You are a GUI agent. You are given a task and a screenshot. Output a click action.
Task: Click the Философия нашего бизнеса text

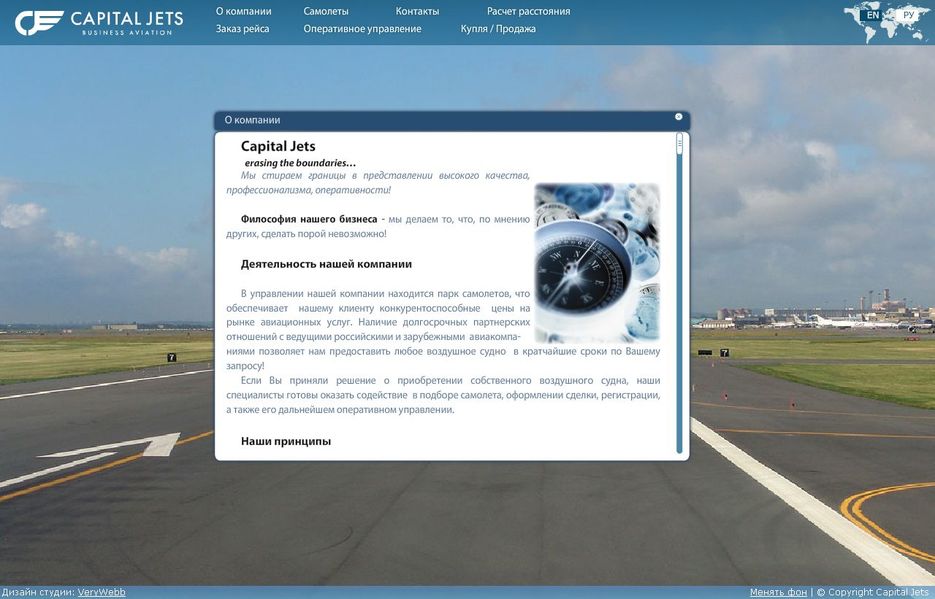pos(309,219)
